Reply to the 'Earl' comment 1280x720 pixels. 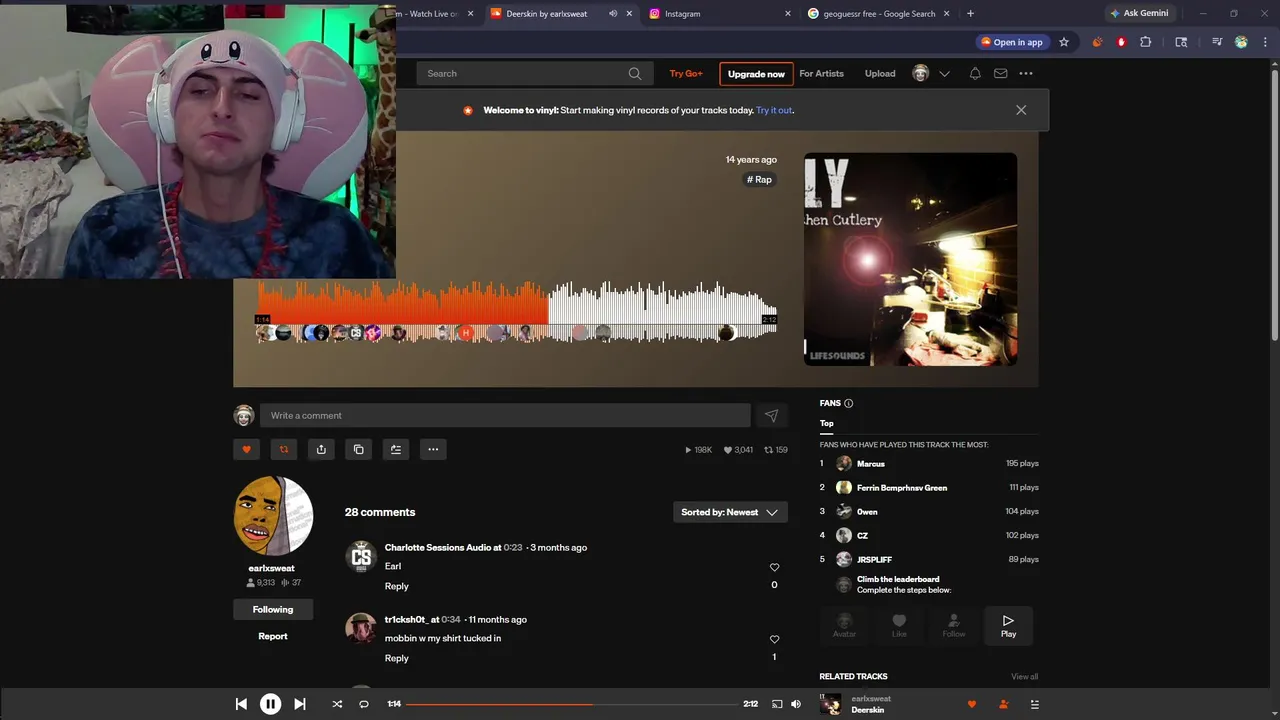pyautogui.click(x=396, y=586)
